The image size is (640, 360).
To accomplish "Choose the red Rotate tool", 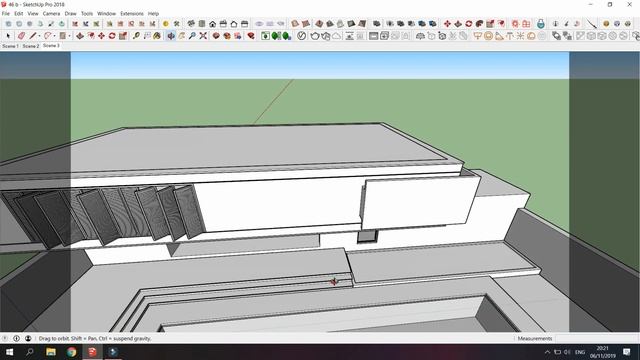I will coord(112,36).
